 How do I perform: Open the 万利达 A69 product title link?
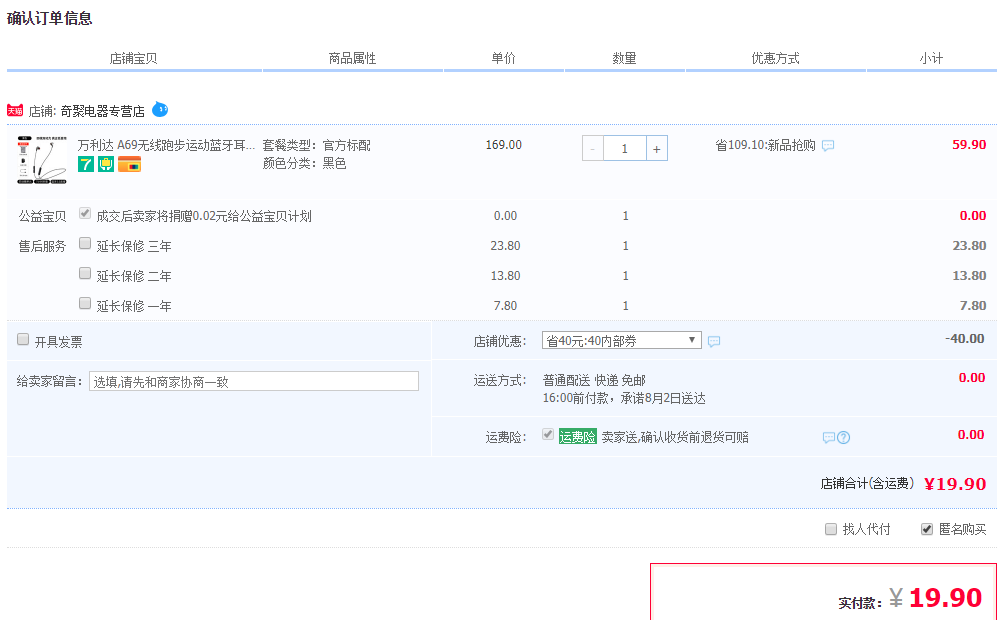(166, 145)
